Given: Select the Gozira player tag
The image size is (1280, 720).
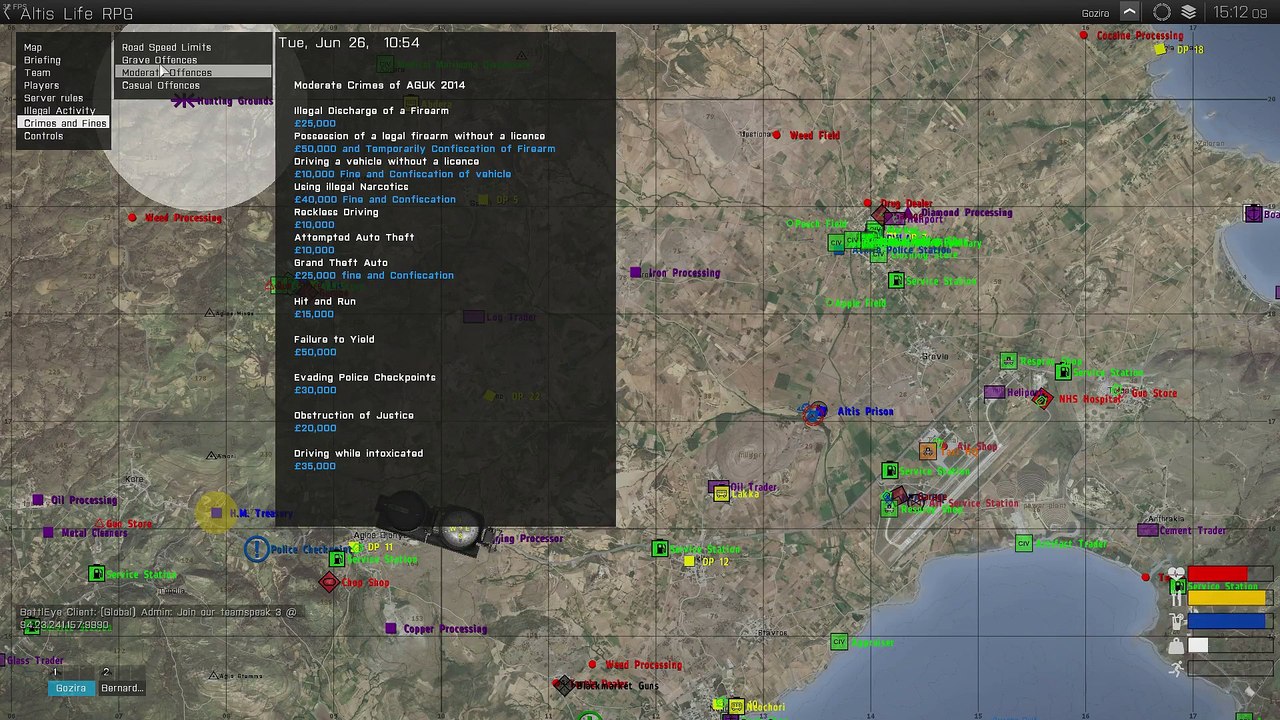Looking at the screenshot, I should tap(70, 688).
